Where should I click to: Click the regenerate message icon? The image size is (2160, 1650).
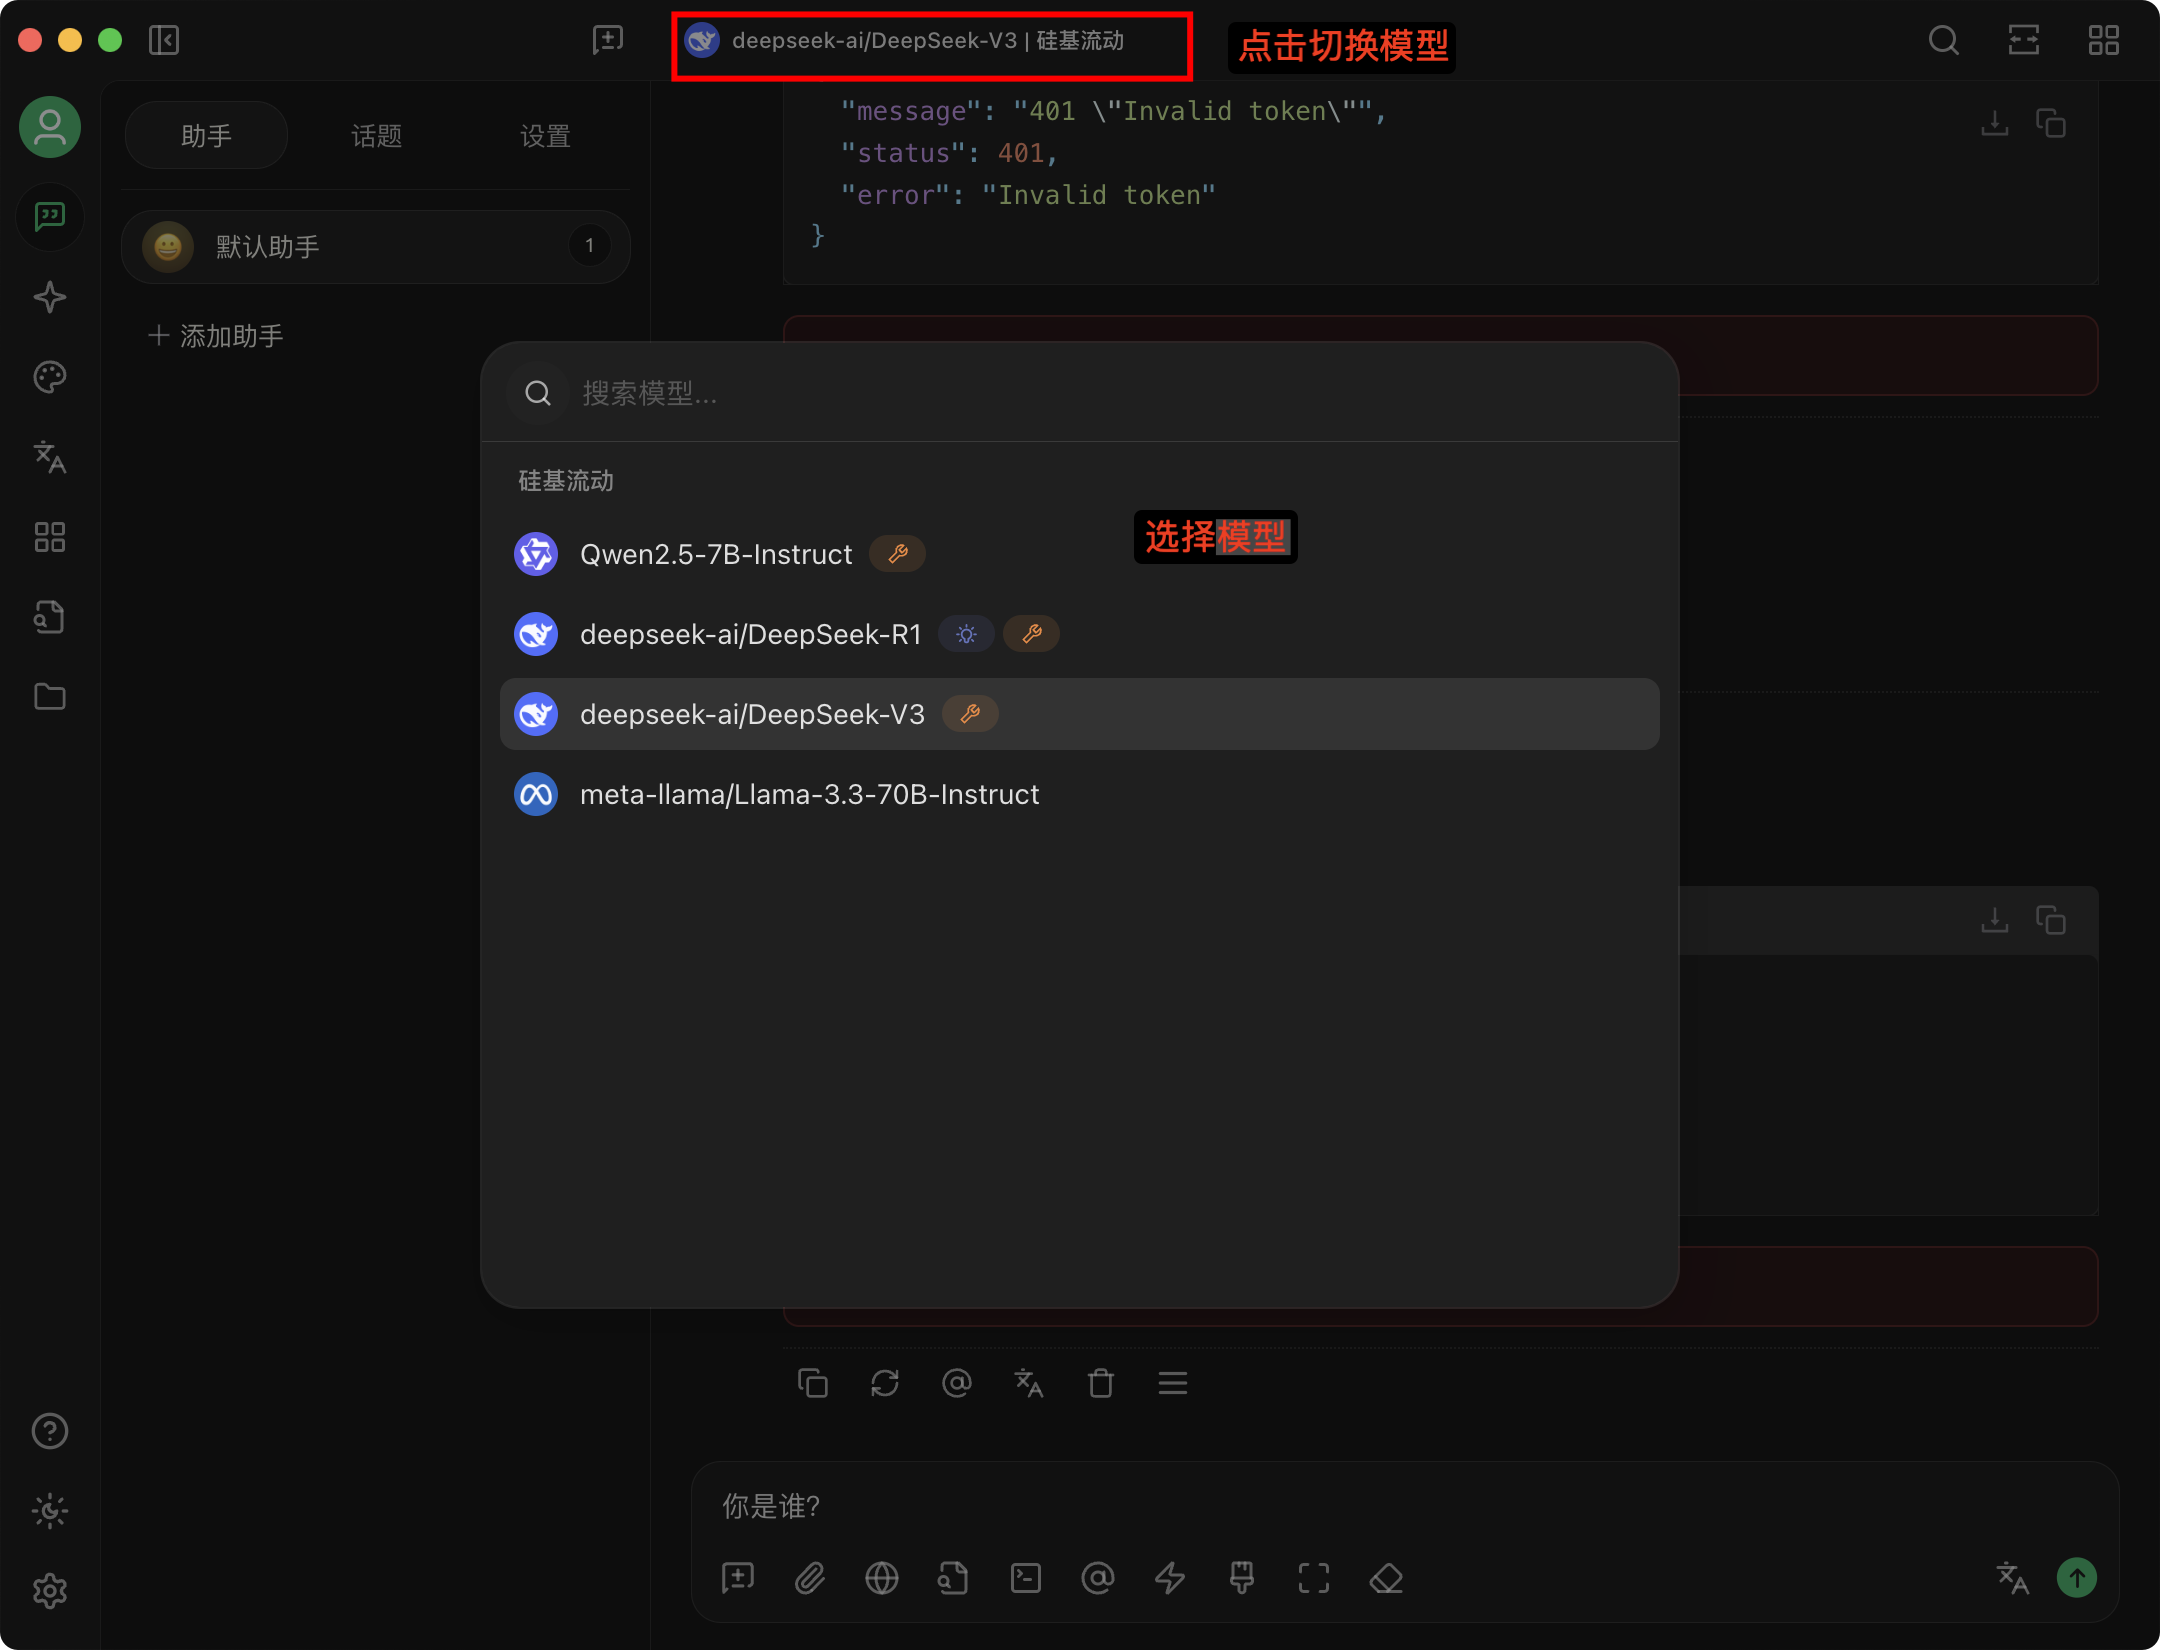point(885,1383)
